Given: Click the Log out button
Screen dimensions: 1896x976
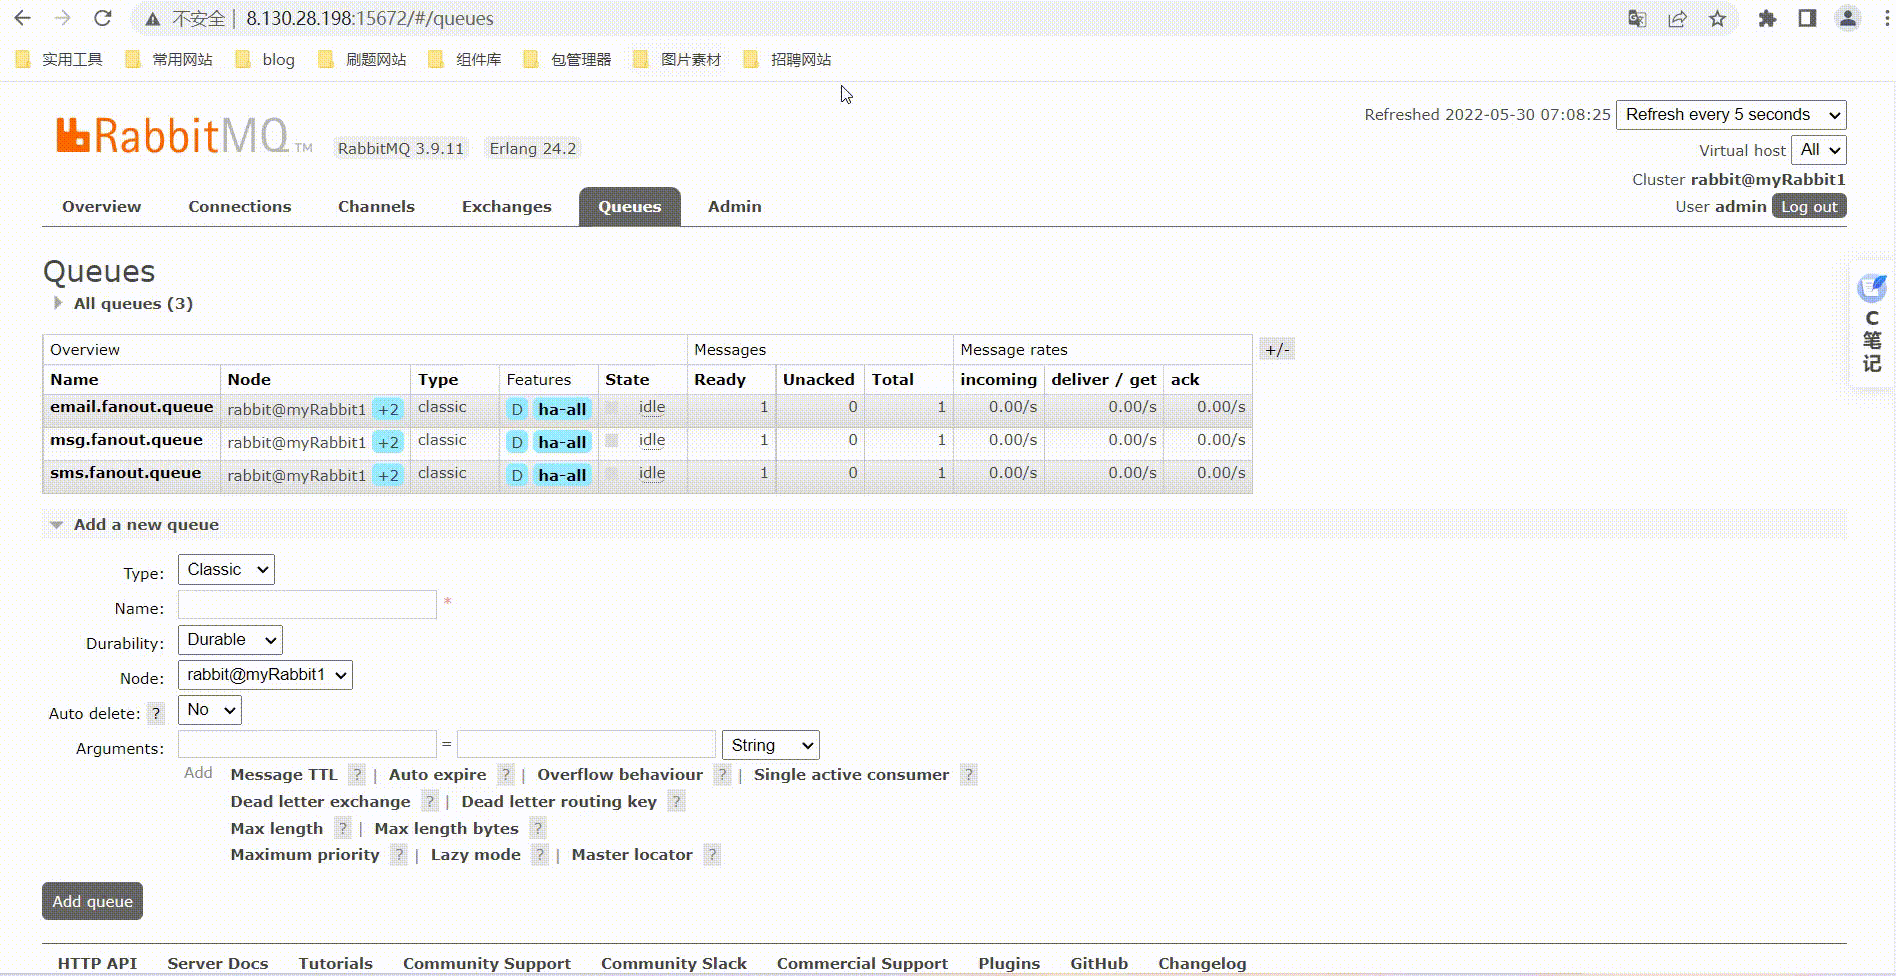Looking at the screenshot, I should point(1809,207).
